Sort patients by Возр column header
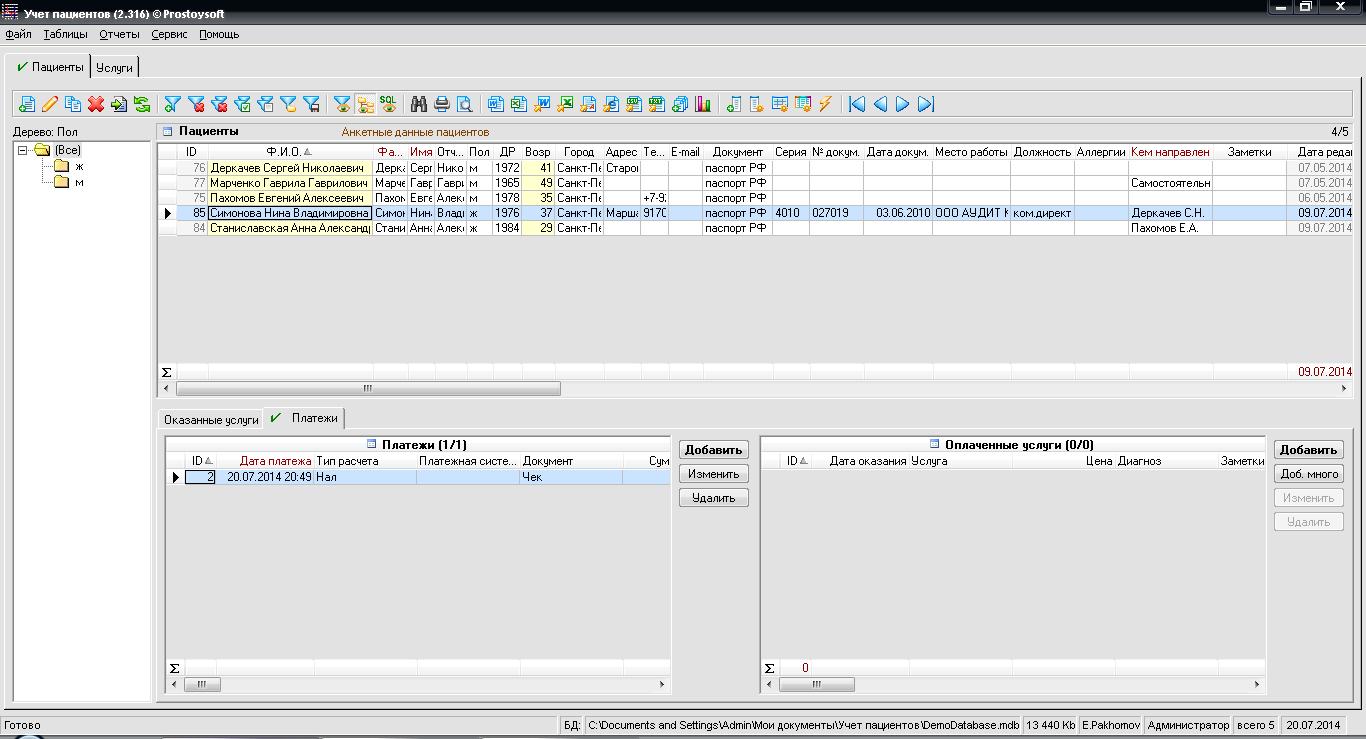The width and height of the screenshot is (1366, 739). click(538, 152)
